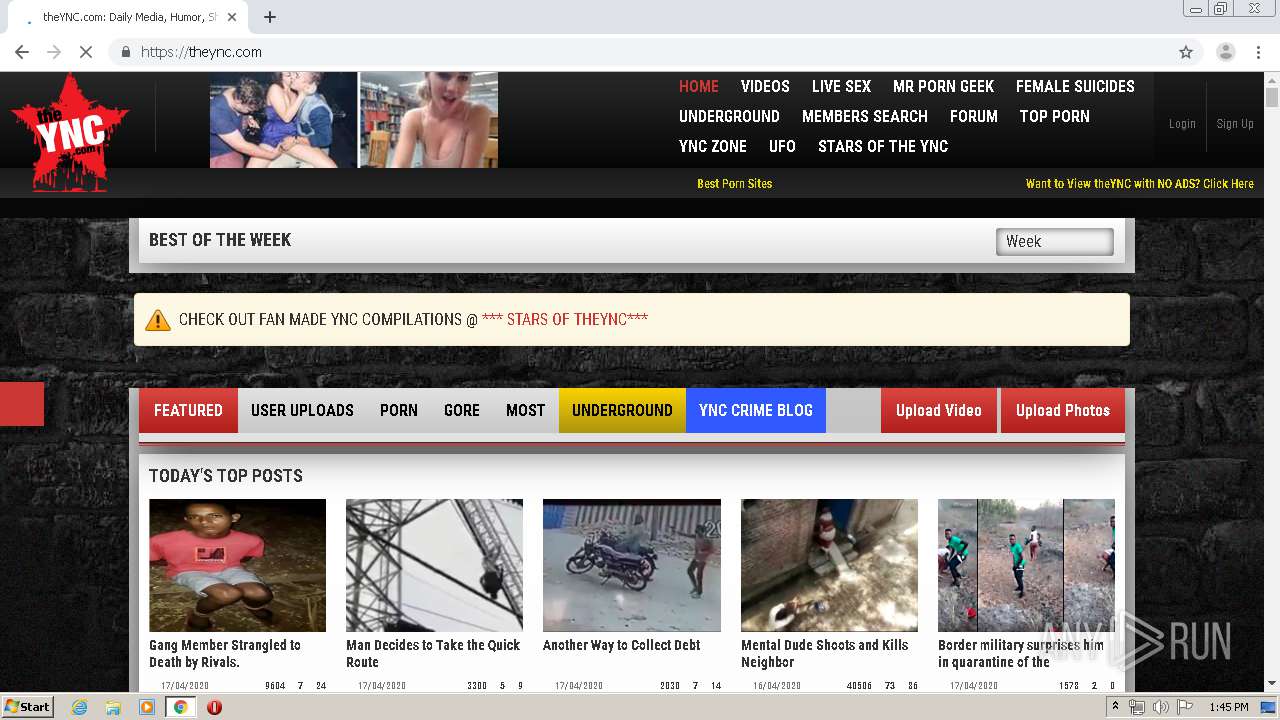Click the TODAY'S TOP POSTS heading
Screen dimensions: 1280x720
pos(226,476)
